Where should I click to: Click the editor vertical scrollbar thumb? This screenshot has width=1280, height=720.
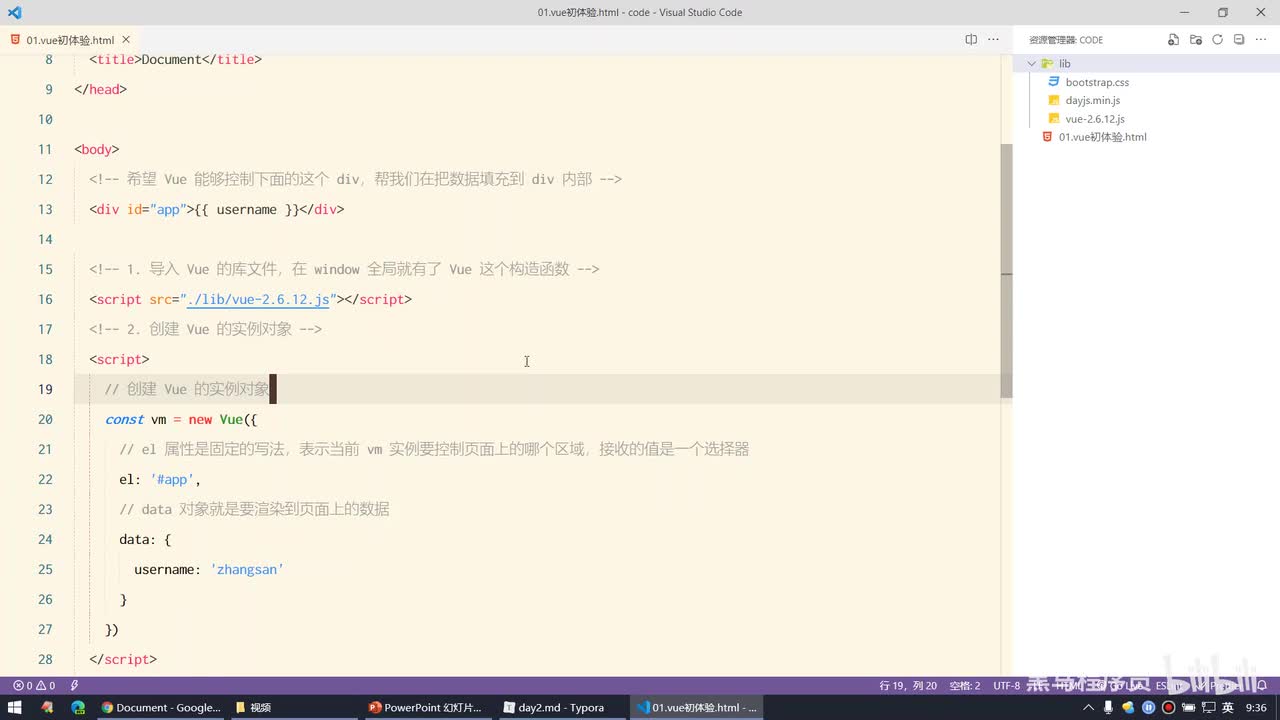coord(1006,270)
